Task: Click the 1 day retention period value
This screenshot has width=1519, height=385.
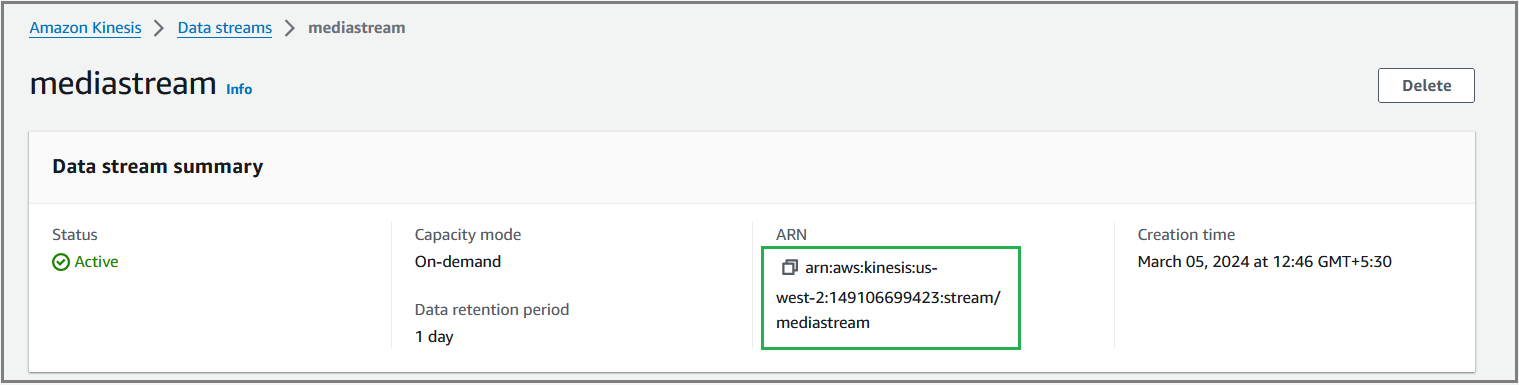Action: click(434, 337)
